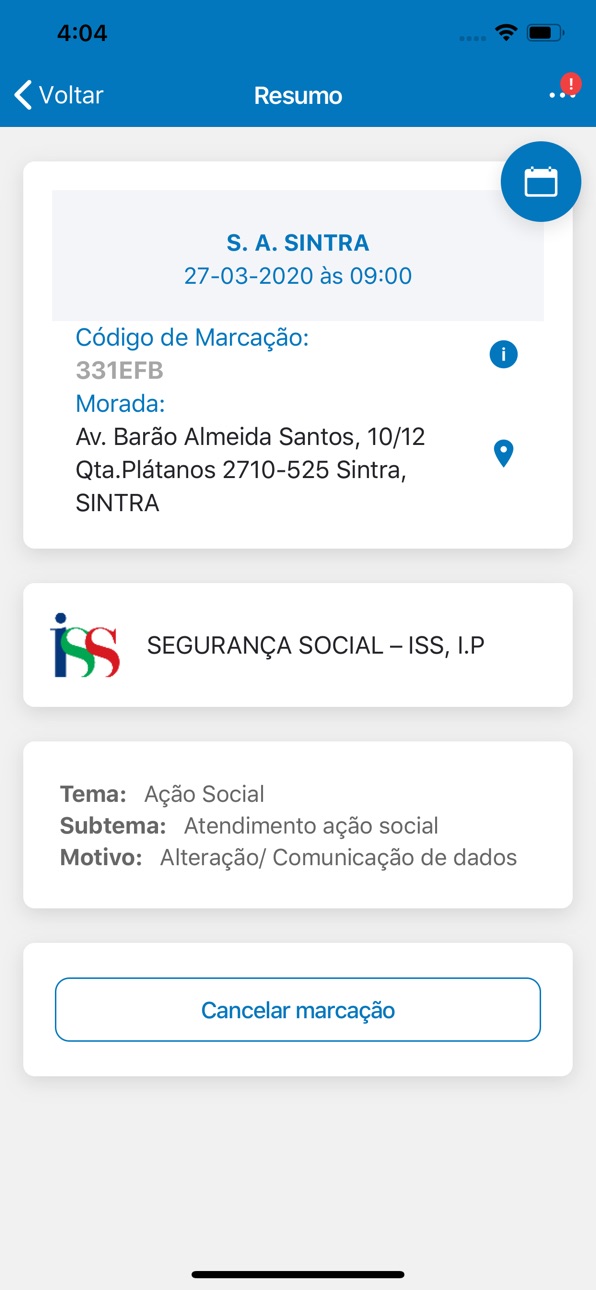Tap the Resumo page title

298,96
